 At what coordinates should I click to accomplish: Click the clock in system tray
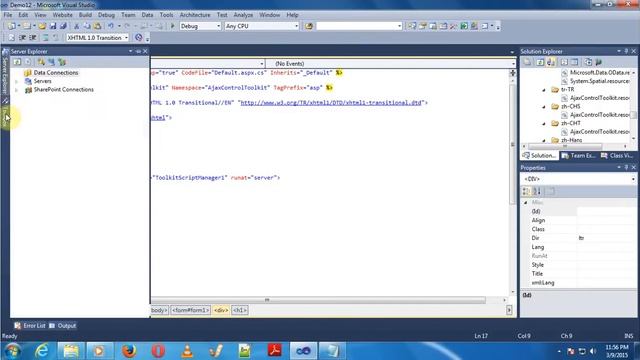click(617, 351)
